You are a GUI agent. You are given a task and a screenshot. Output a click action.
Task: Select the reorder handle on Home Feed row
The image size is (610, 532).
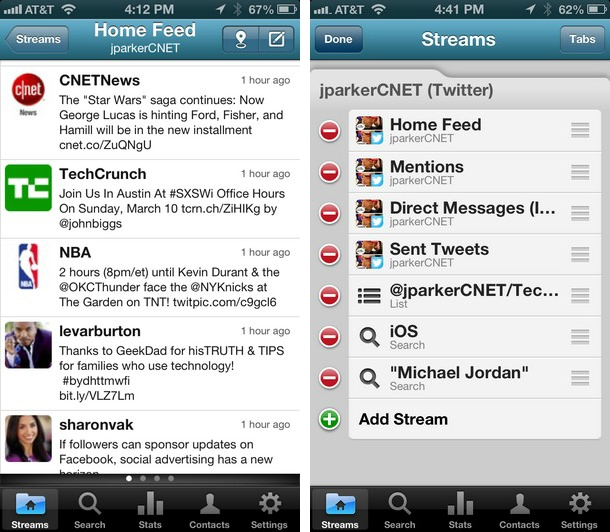tap(580, 130)
